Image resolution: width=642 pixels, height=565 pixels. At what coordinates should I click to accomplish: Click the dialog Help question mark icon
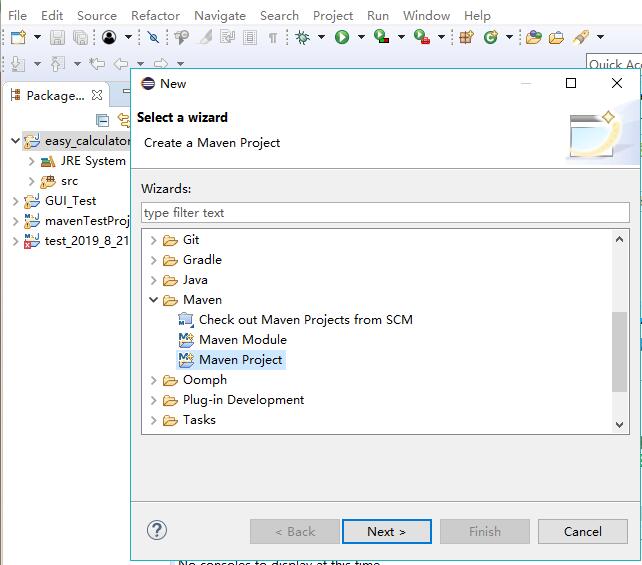pyautogui.click(x=157, y=530)
